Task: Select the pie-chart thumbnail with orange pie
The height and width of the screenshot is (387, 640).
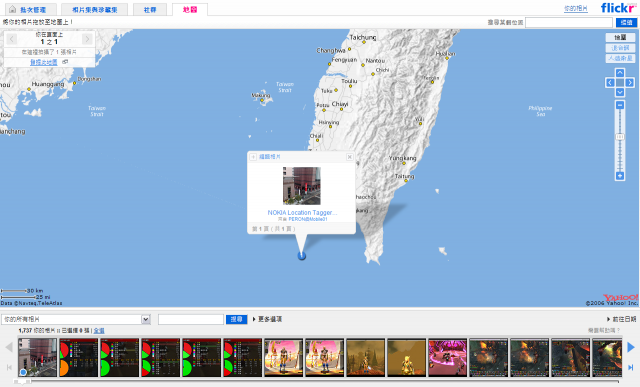Action: pos(79,358)
